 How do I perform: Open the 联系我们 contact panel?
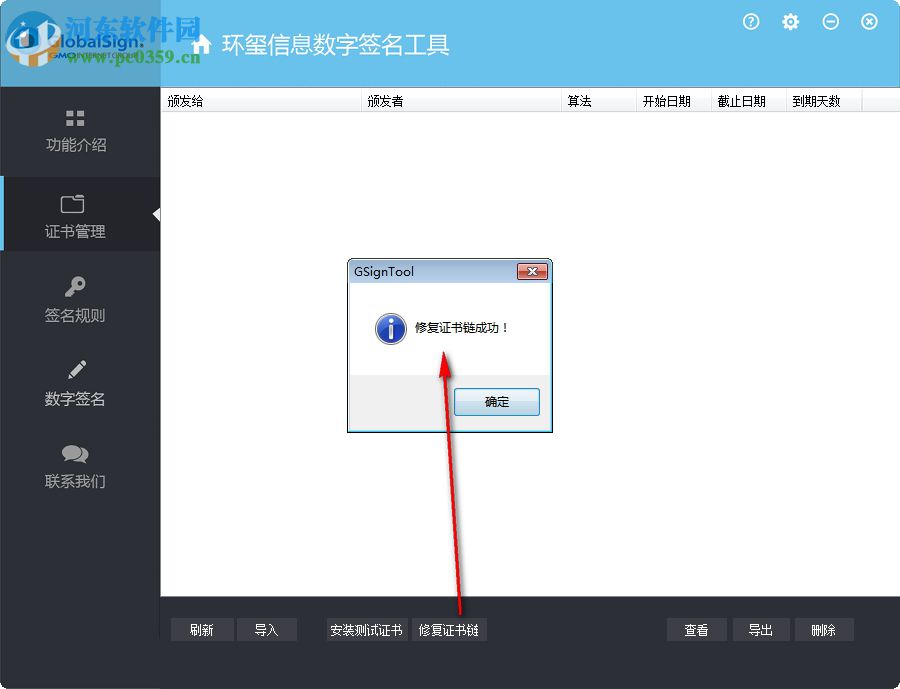pos(75,465)
